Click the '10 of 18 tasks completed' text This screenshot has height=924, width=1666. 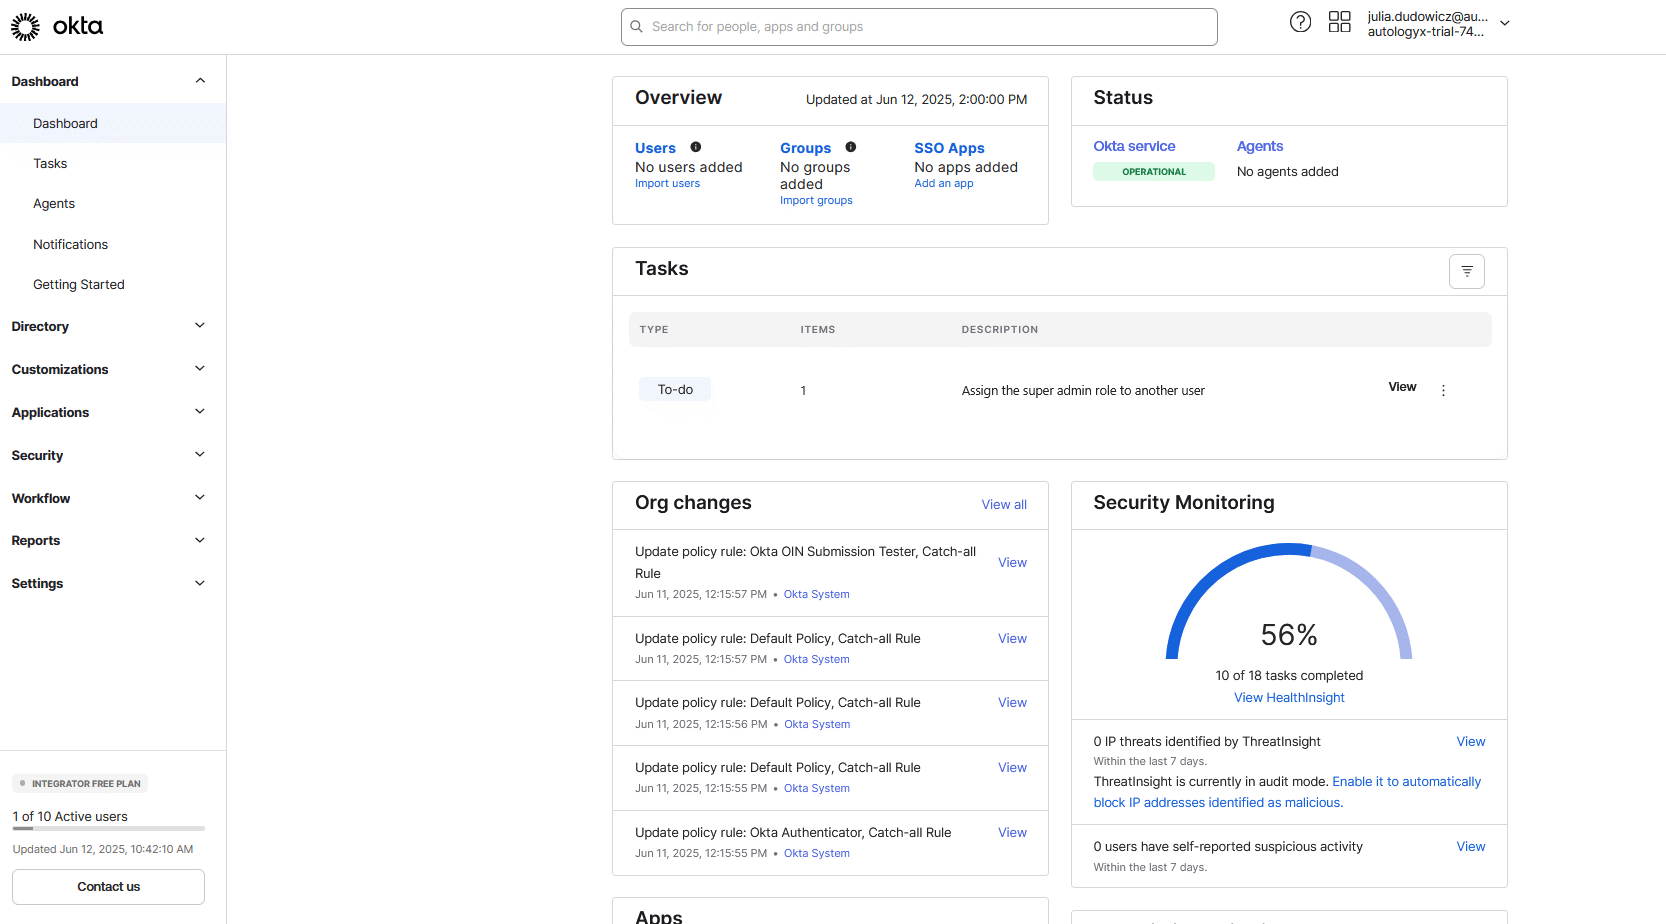point(1289,676)
